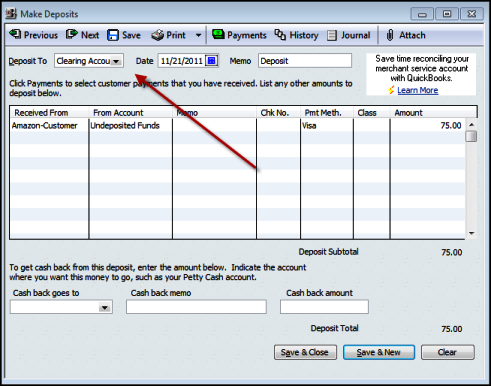491x386 pixels.
Task: Click Save & Close button
Action: (305, 352)
